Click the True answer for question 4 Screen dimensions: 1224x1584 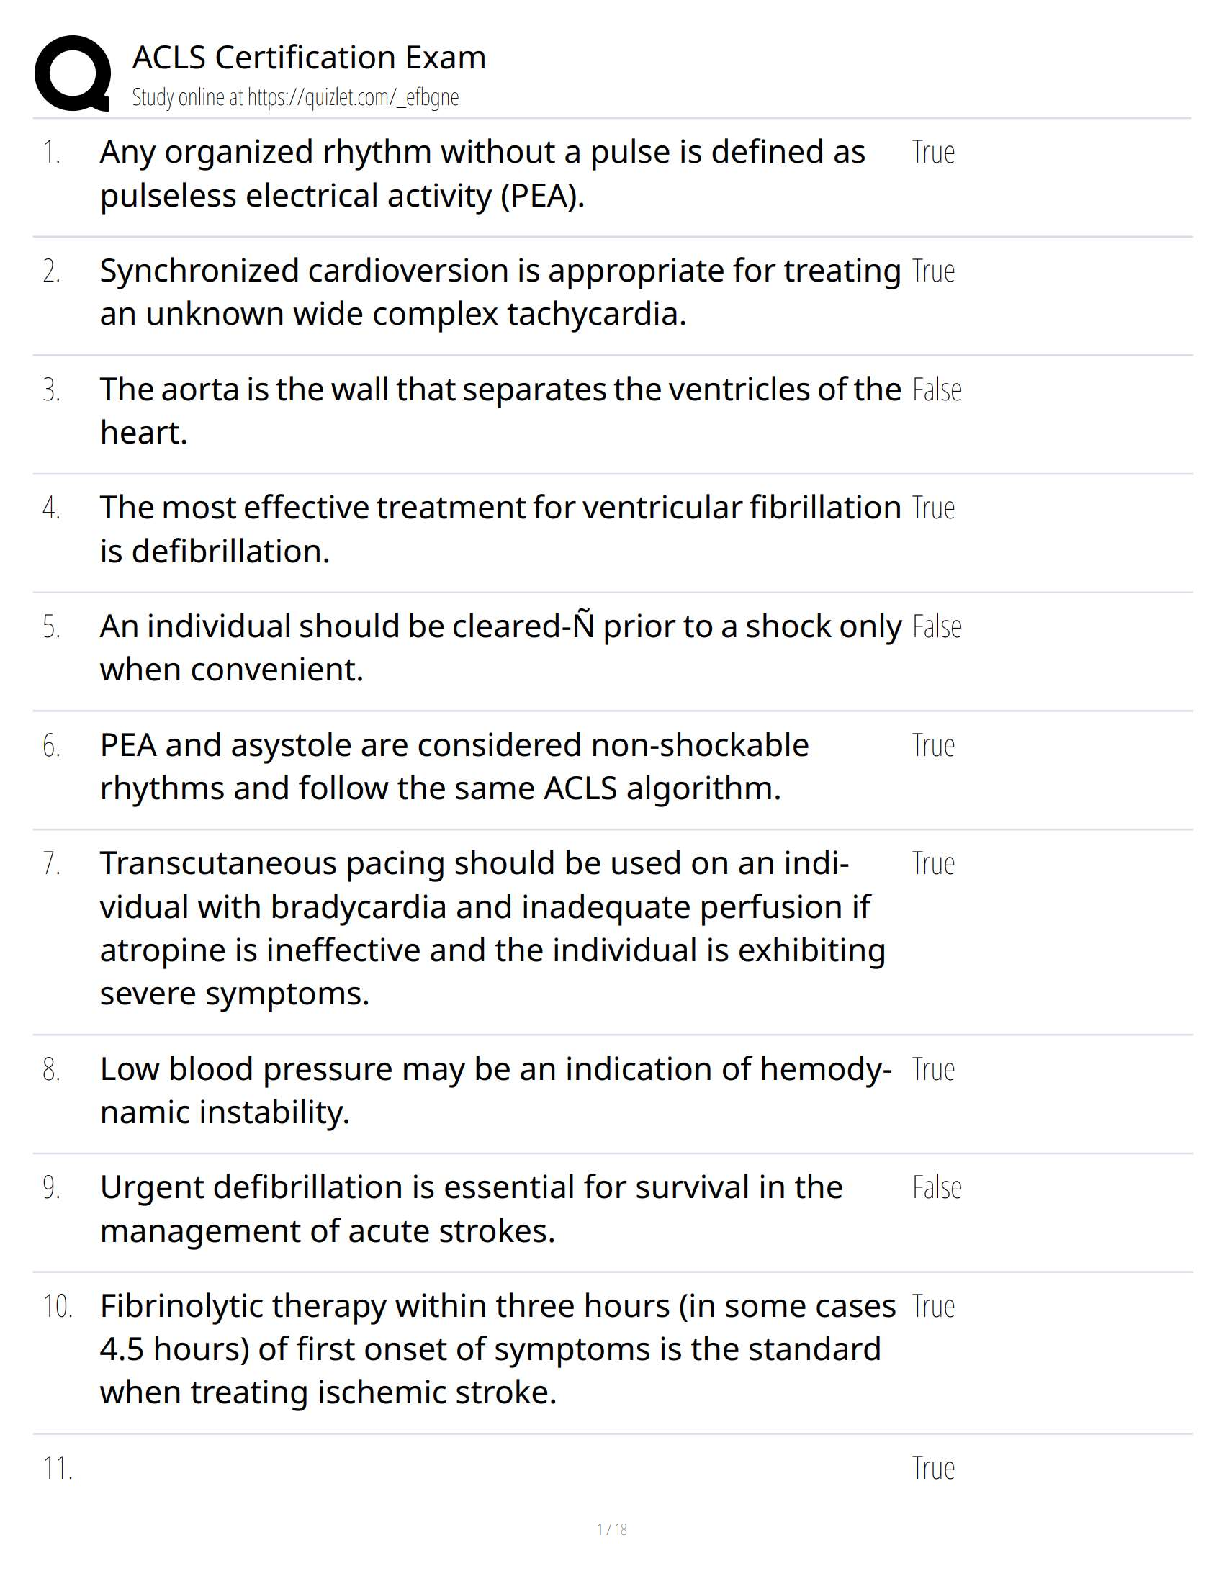pos(933,508)
